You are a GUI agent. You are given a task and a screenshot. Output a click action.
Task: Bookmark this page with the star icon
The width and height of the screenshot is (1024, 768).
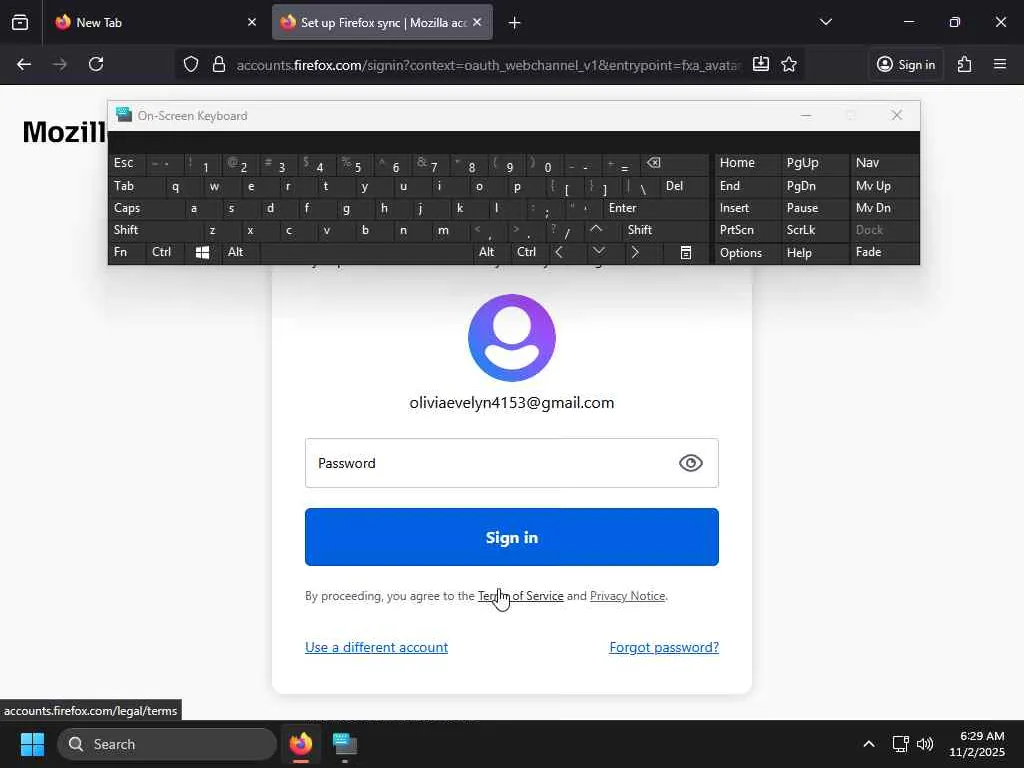(789, 64)
